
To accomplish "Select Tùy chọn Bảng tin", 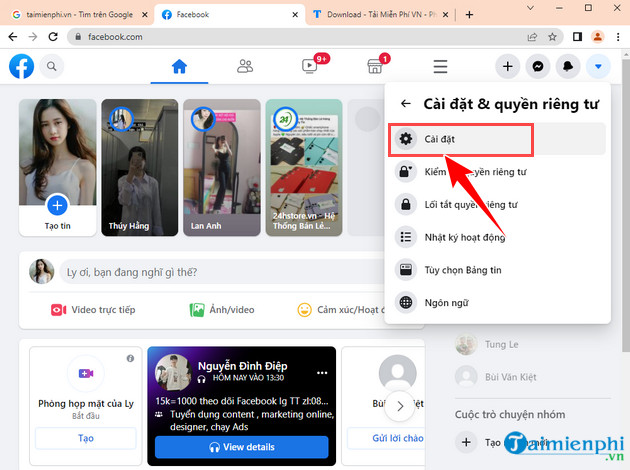I will pos(498,270).
